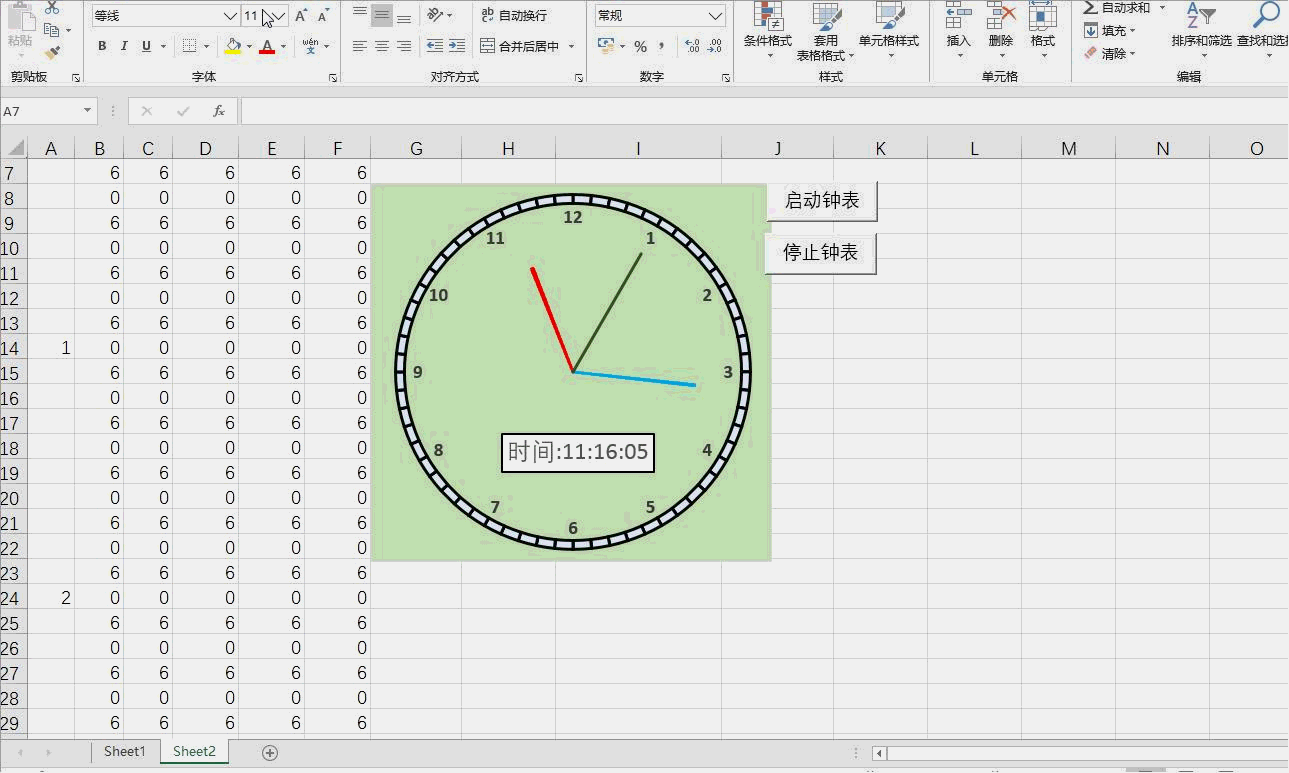Click accounting number format icon
This screenshot has width=1289, height=773.
605,46
